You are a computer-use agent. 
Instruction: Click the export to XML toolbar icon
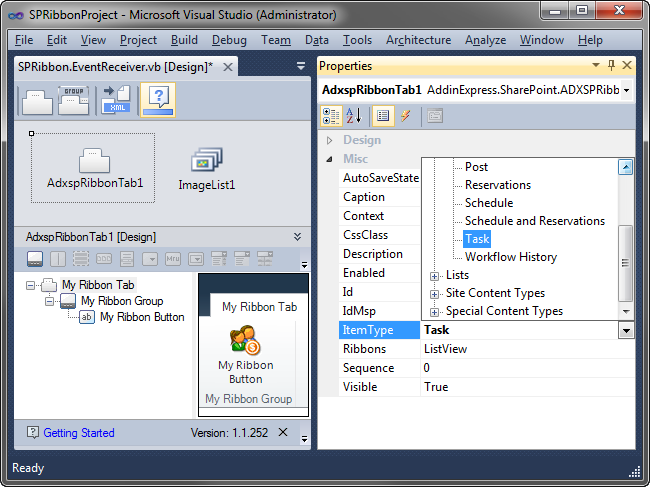(116, 99)
